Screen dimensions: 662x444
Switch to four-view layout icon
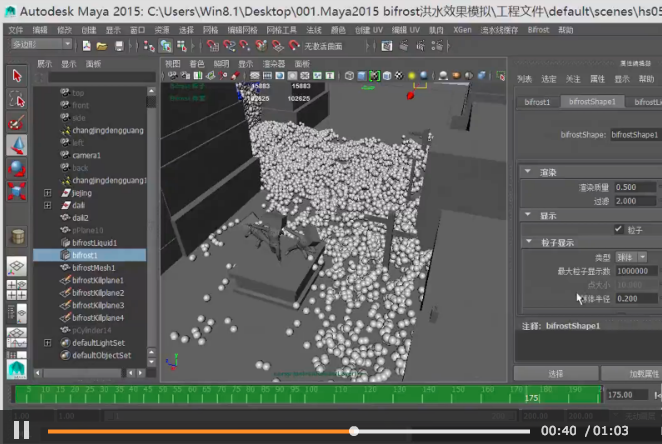17,290
